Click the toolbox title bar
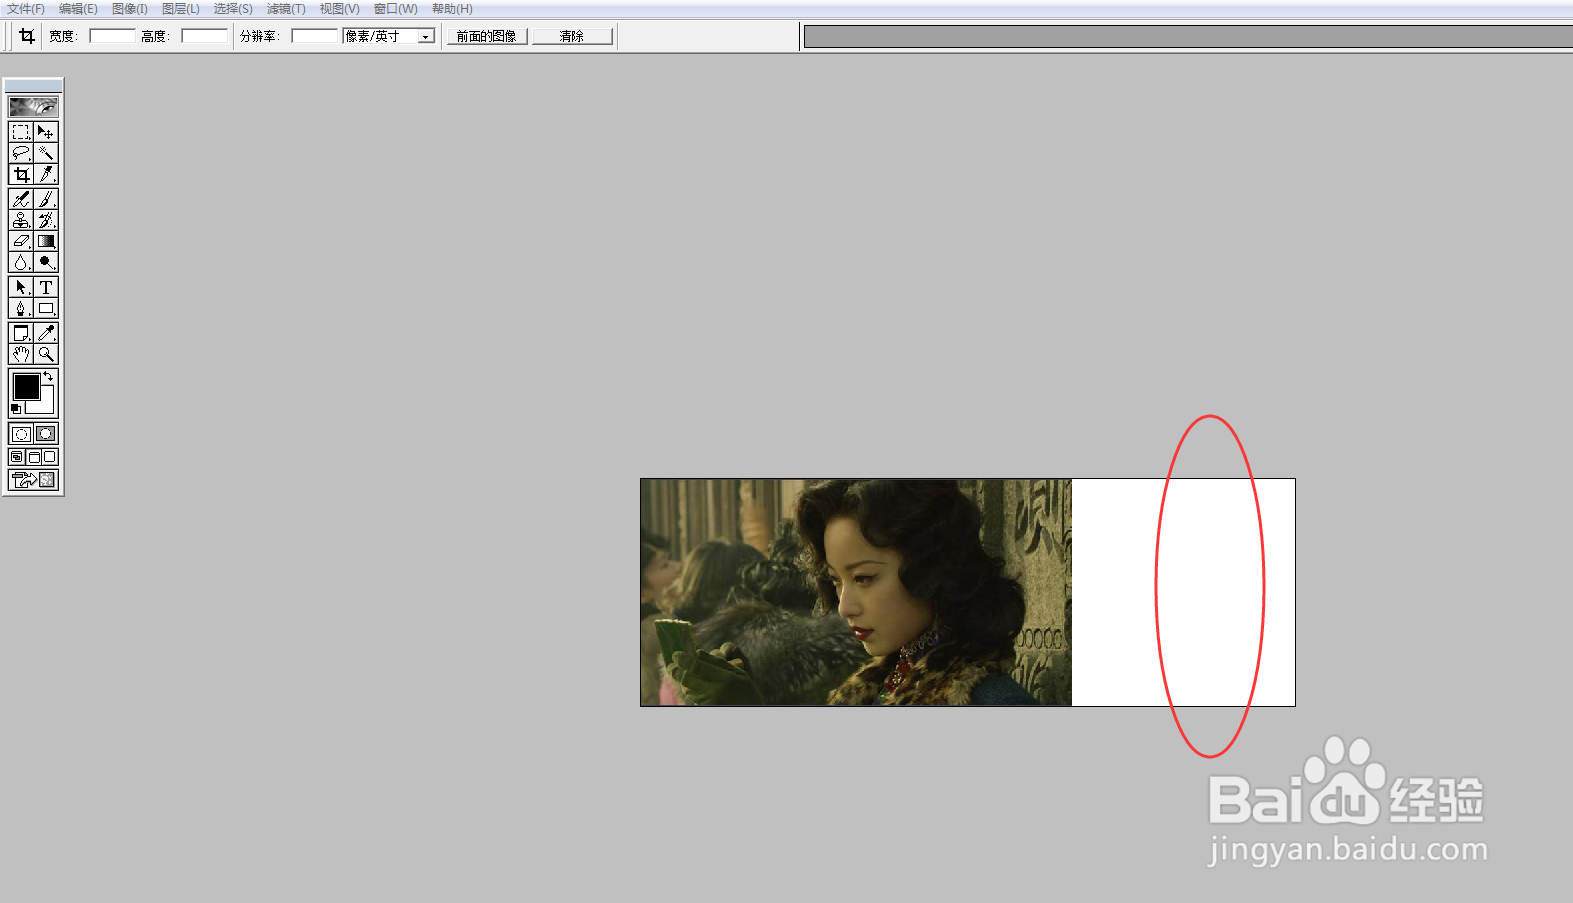The height and width of the screenshot is (903, 1573). coord(34,86)
